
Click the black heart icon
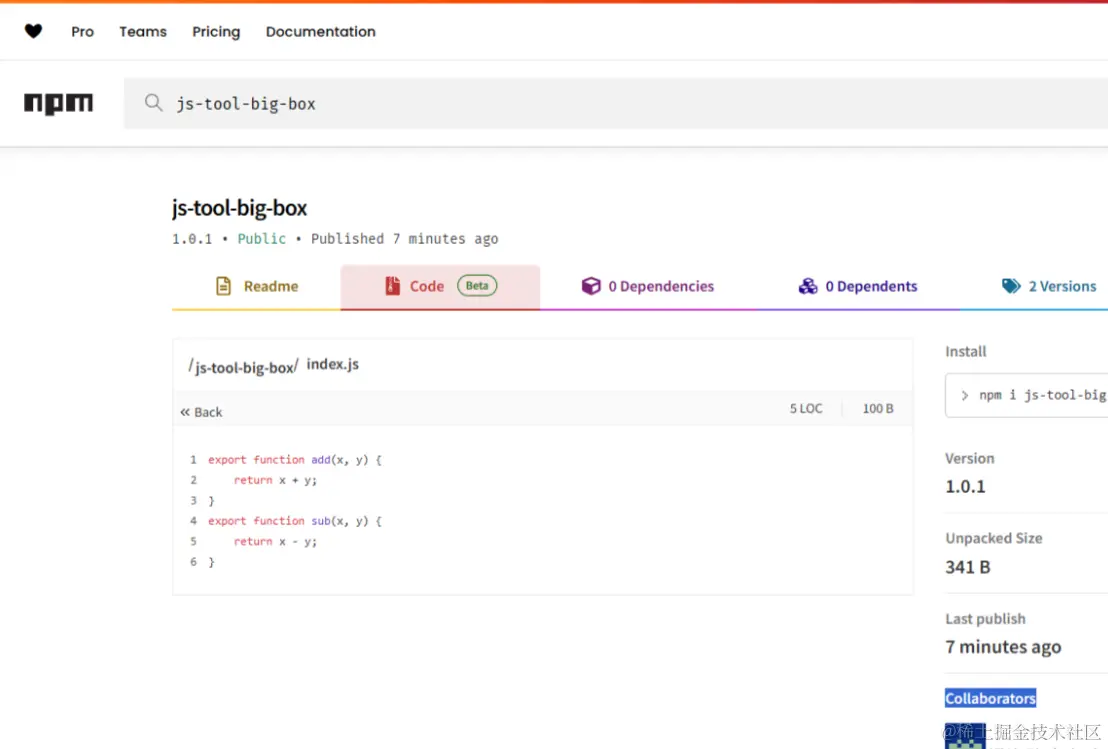(33, 31)
